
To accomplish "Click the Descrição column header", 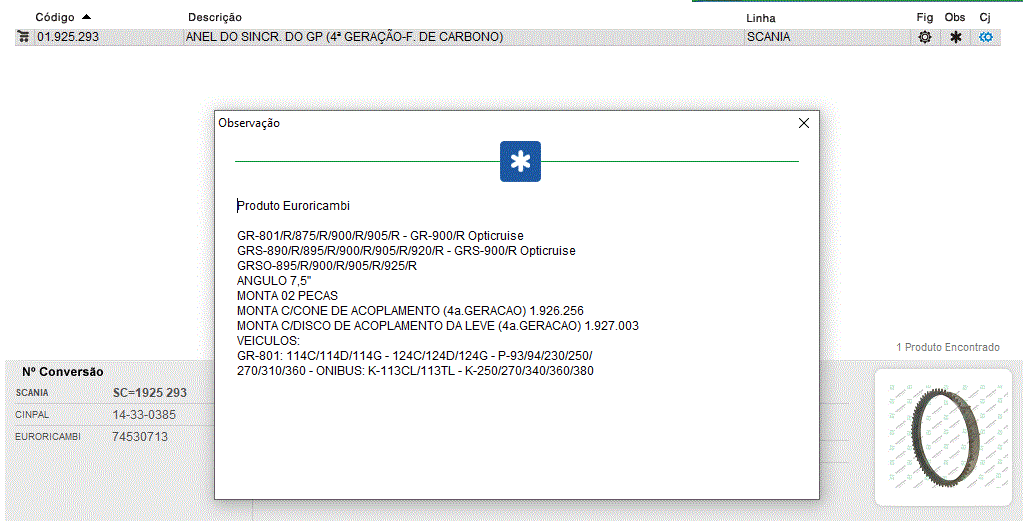I will 215,17.
